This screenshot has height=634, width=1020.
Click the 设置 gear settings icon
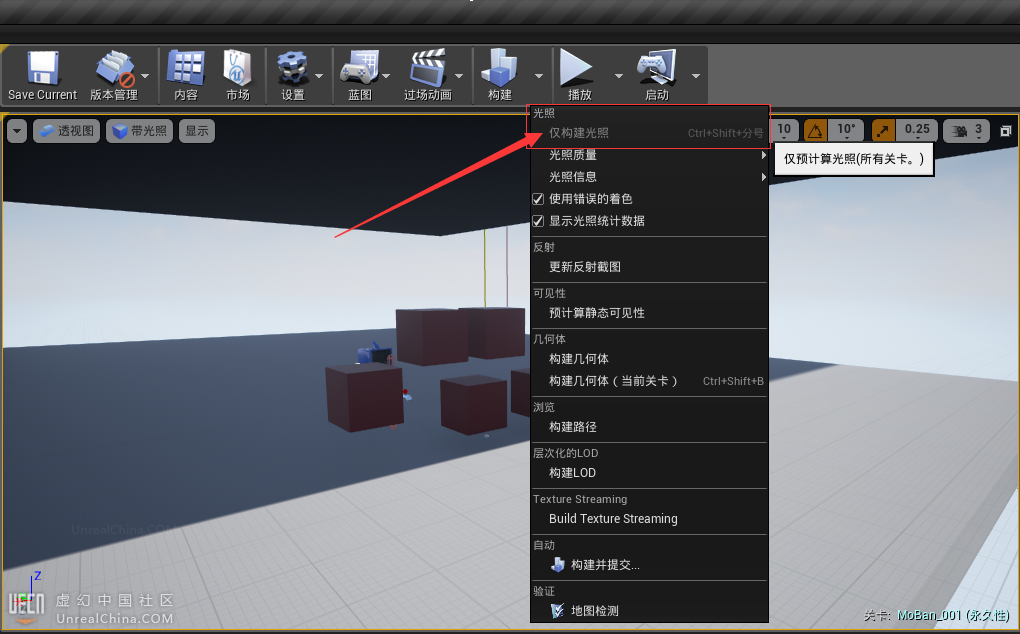click(x=292, y=69)
